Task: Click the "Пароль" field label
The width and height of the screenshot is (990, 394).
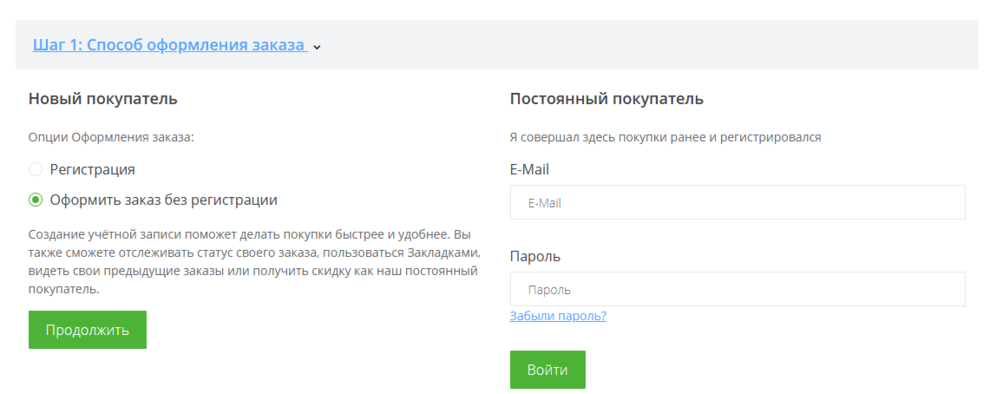Action: pos(535,257)
